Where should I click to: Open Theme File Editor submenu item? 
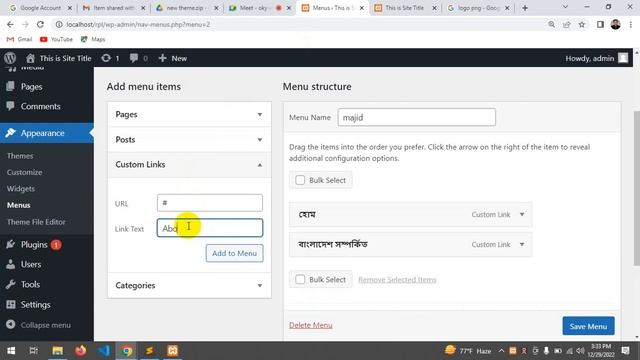point(36,222)
